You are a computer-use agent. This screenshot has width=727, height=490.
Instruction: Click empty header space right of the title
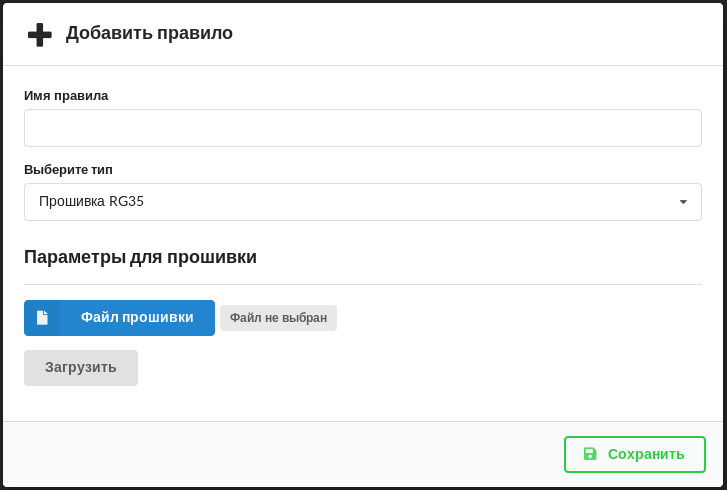click(480, 34)
